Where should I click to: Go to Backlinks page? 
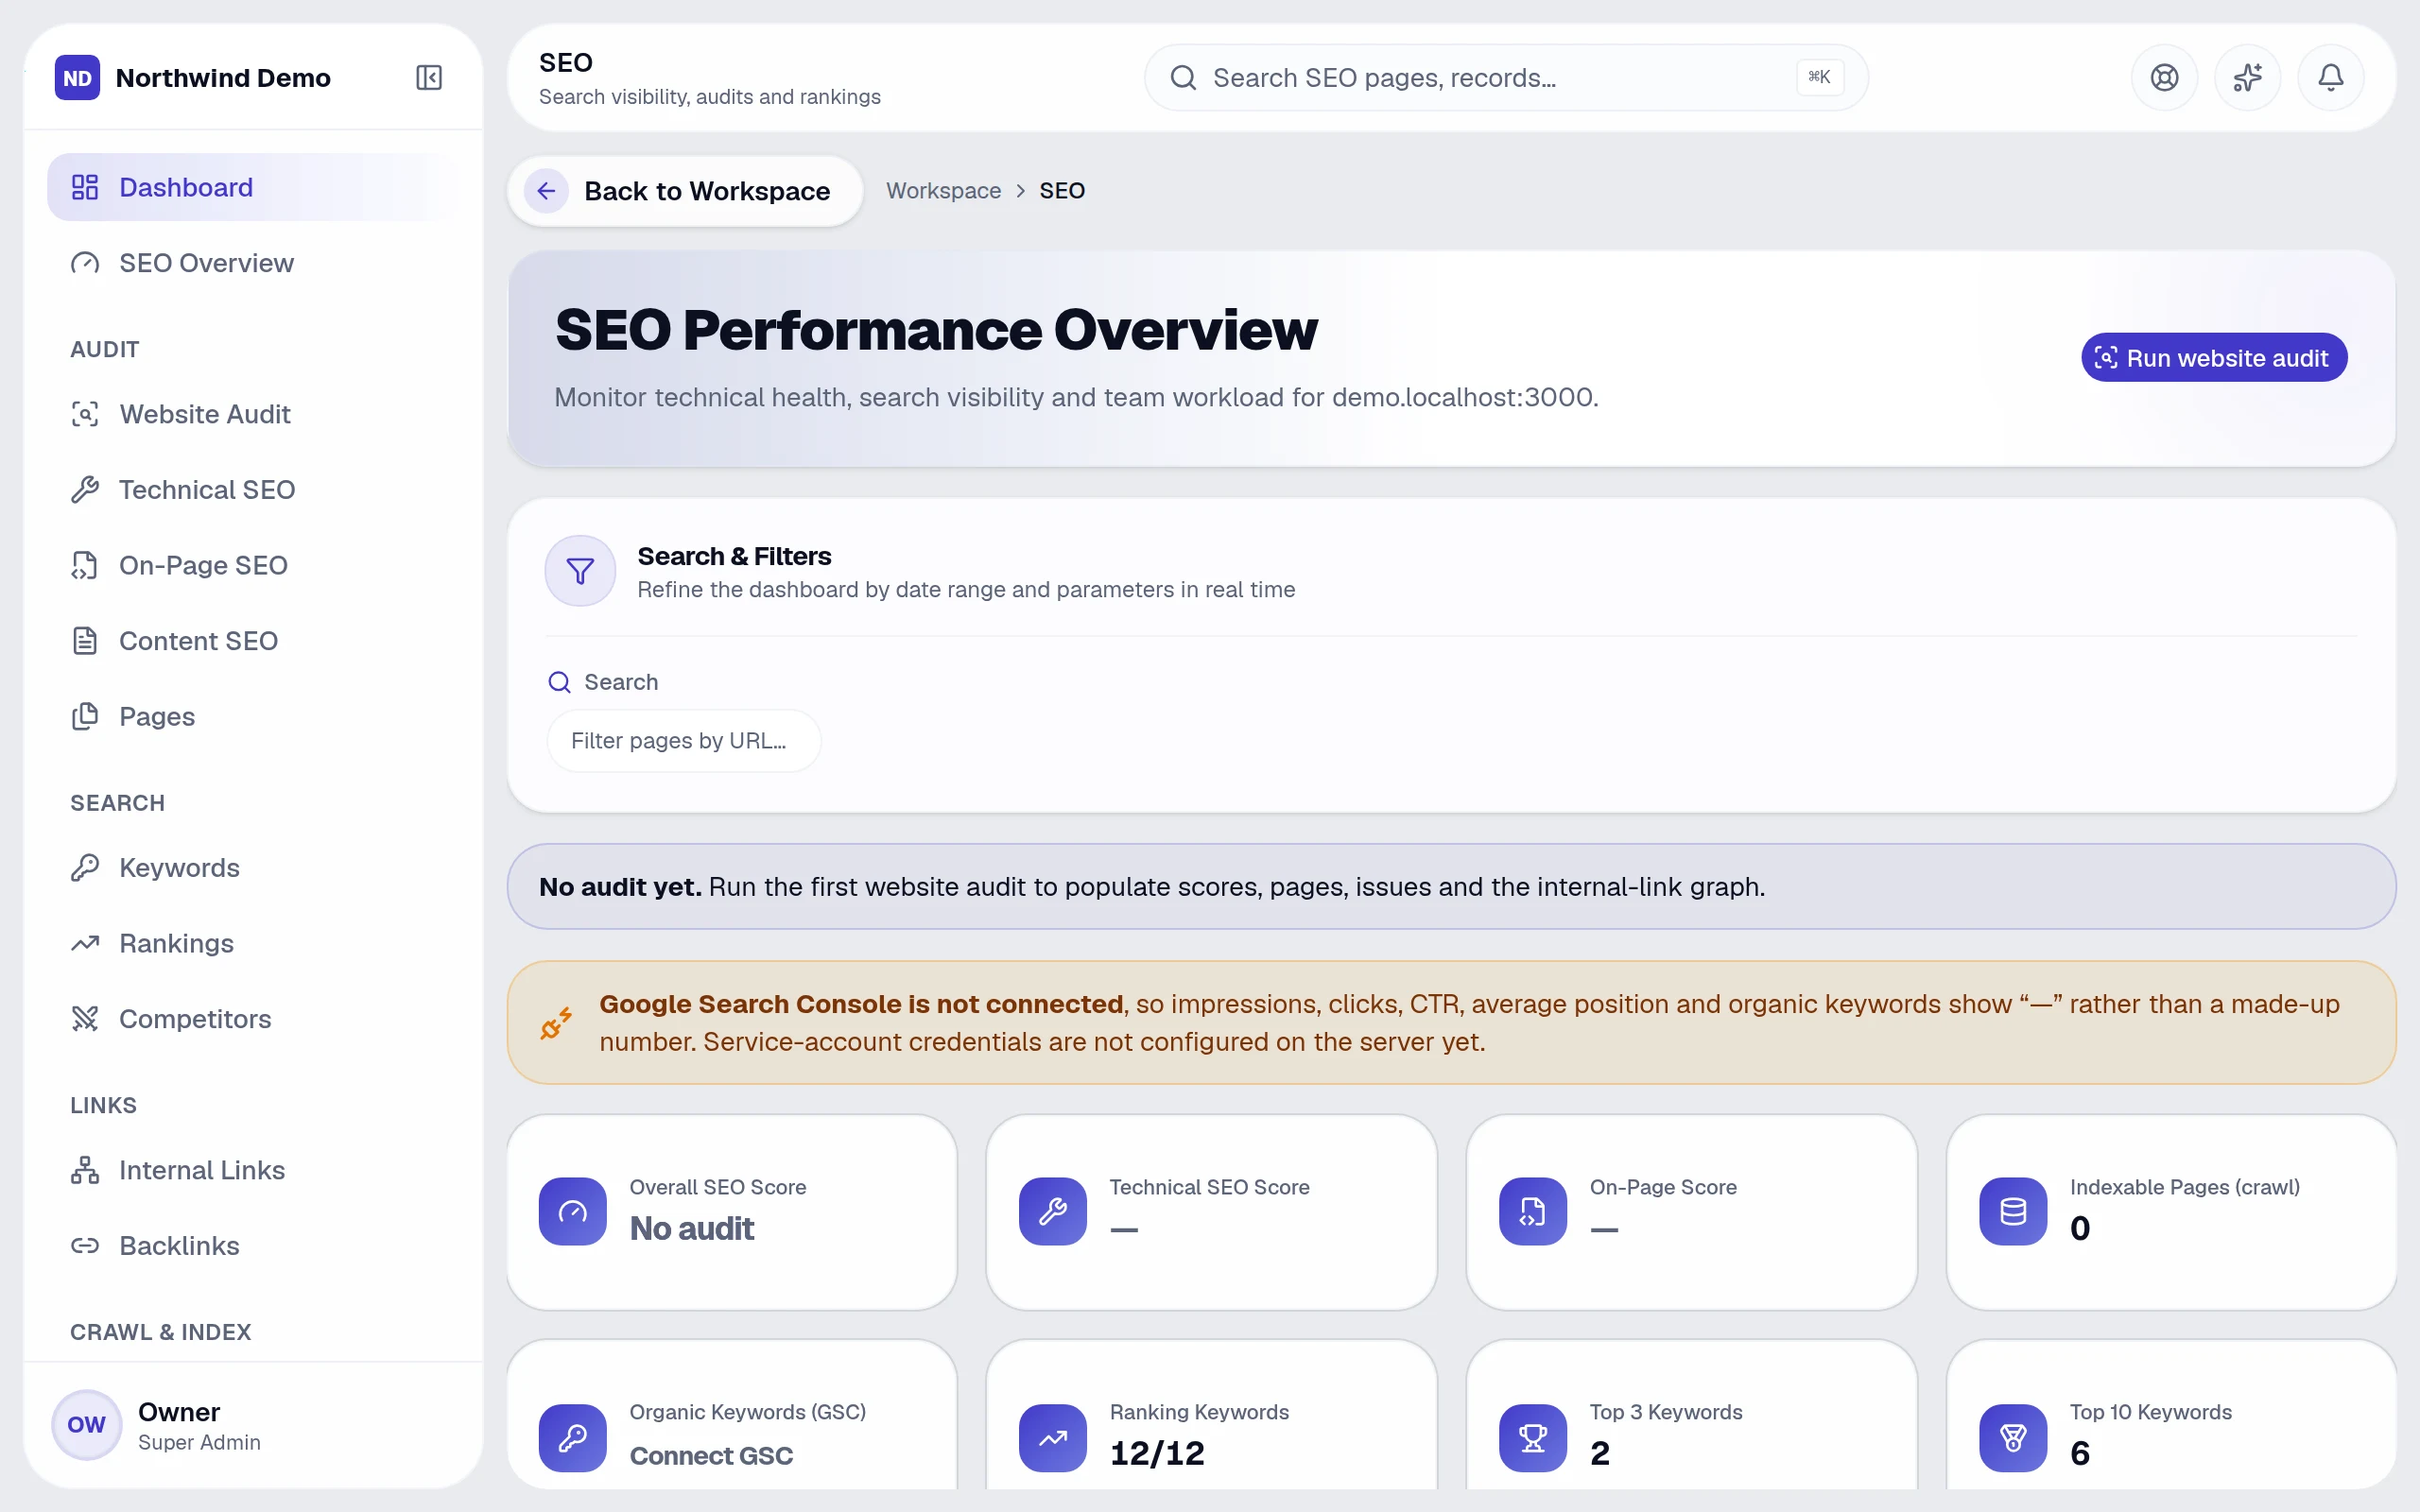254,1246
